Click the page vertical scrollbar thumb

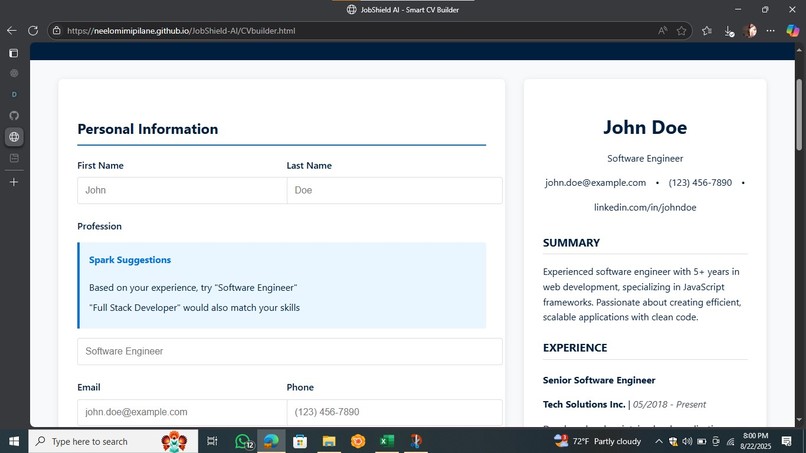(799, 114)
